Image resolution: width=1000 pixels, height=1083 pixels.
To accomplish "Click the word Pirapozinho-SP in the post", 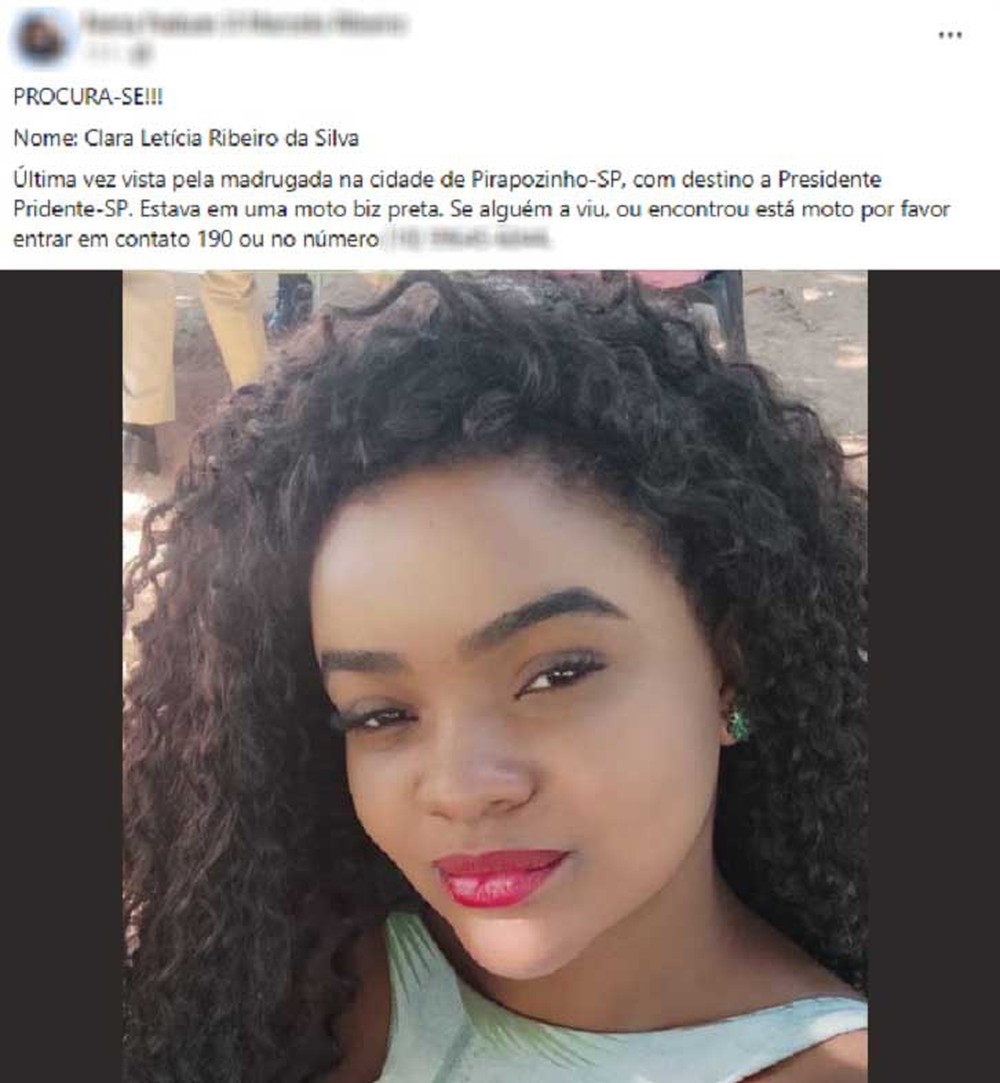I will pos(548,180).
